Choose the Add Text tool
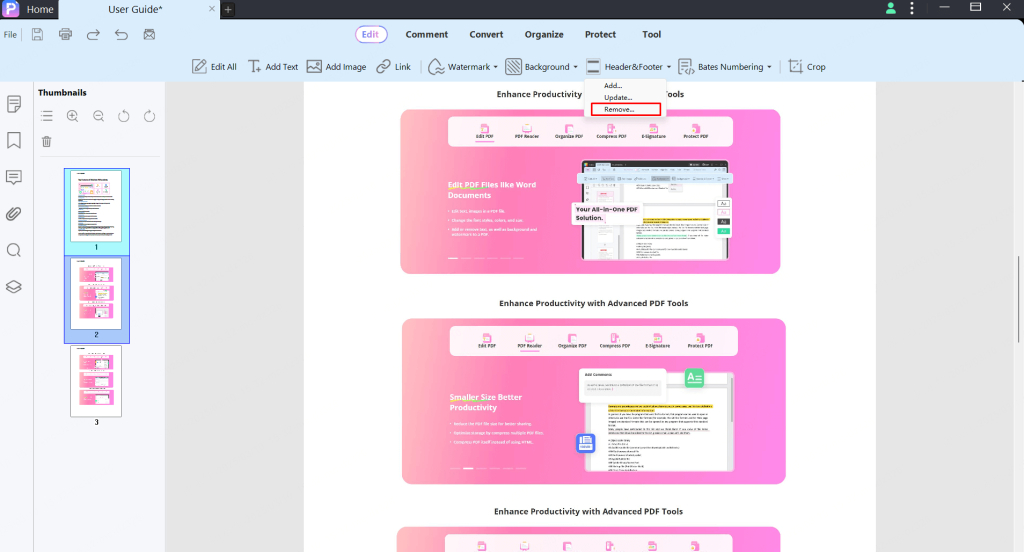The image size is (1024, 552). coord(273,67)
